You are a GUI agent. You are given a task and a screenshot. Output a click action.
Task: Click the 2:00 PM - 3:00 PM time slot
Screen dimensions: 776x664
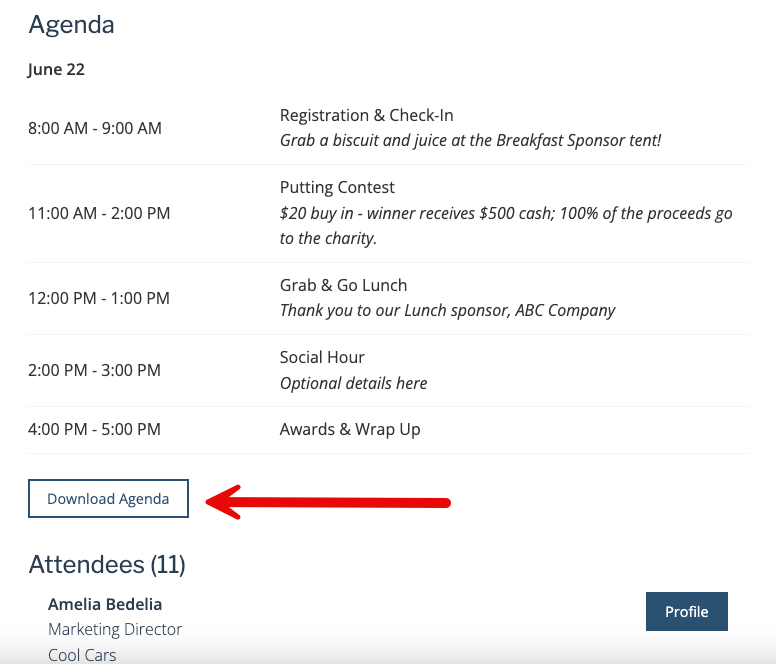[x=94, y=370]
